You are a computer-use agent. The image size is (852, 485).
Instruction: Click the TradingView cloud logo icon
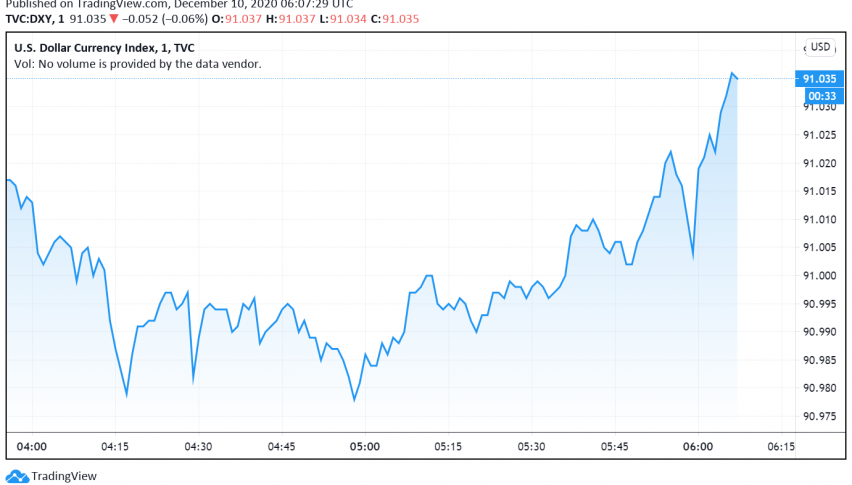point(17,476)
